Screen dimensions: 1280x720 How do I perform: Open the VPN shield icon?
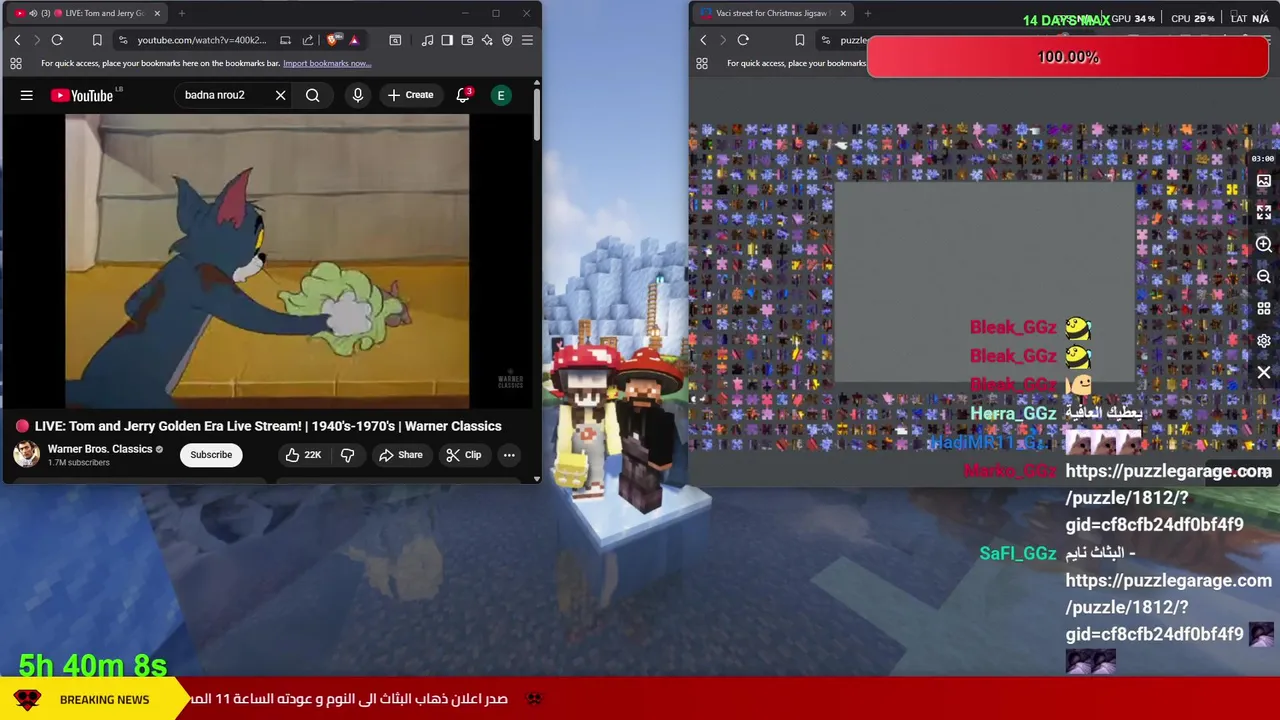pos(507,40)
